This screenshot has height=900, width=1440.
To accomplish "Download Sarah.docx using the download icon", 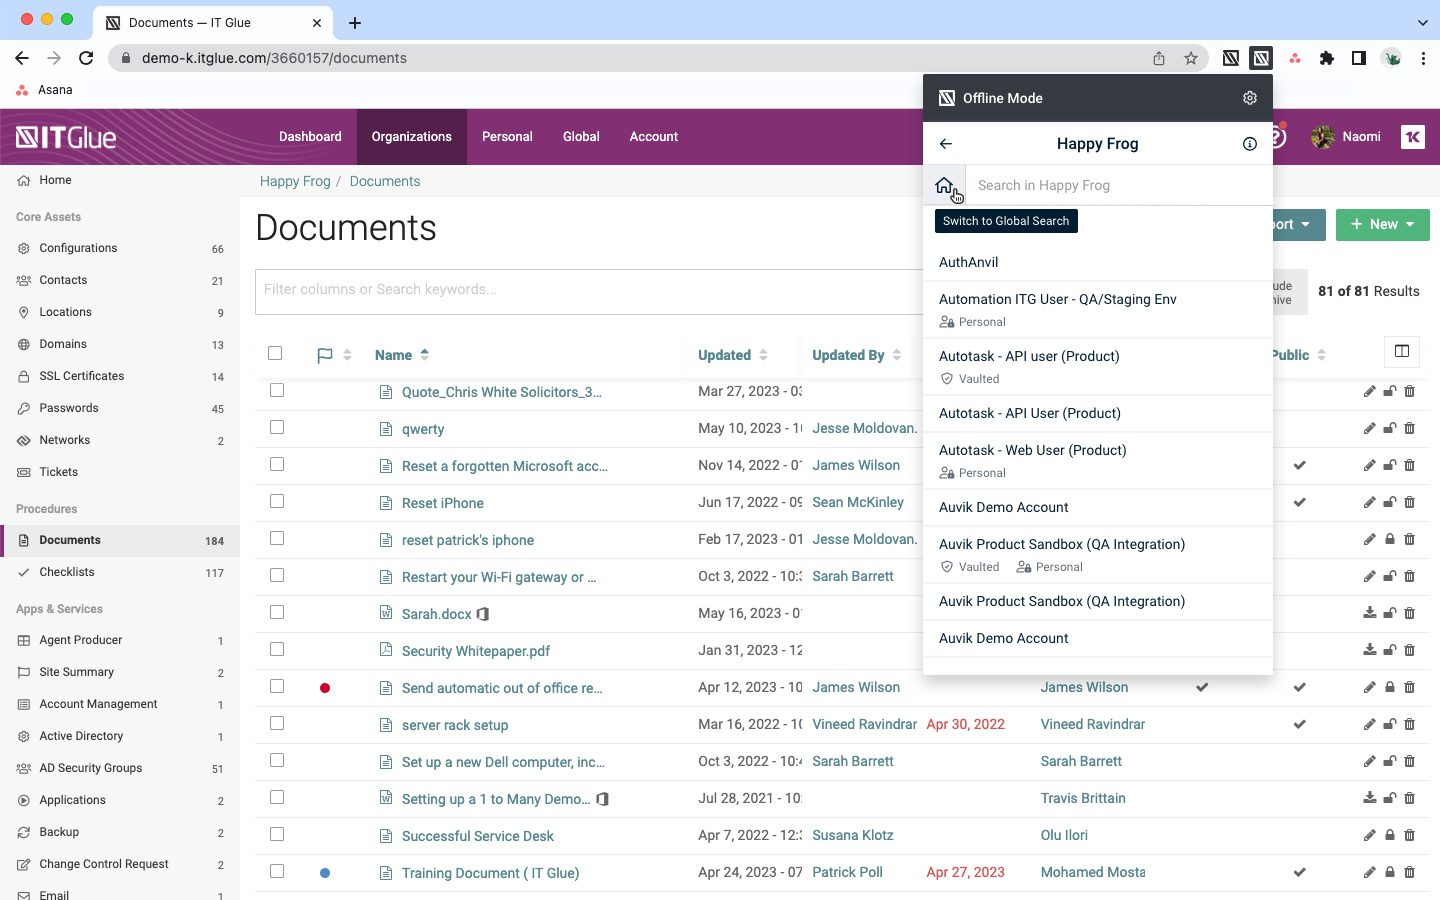I will 1369,613.
